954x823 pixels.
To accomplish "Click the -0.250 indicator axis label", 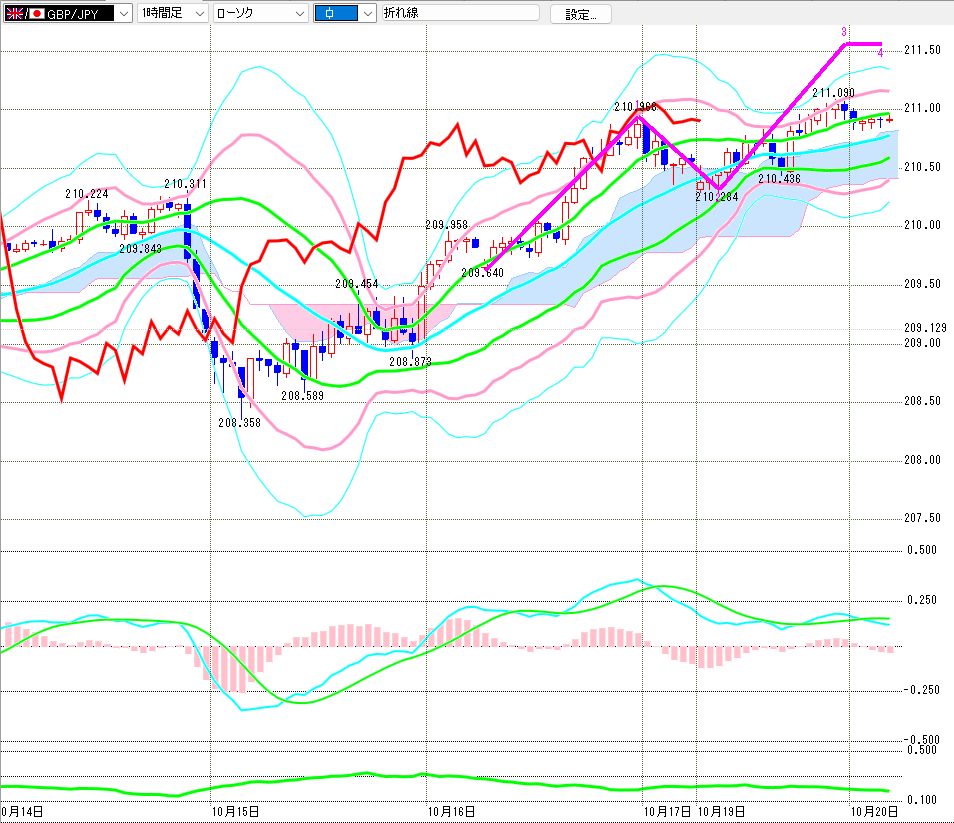I will pos(921,690).
